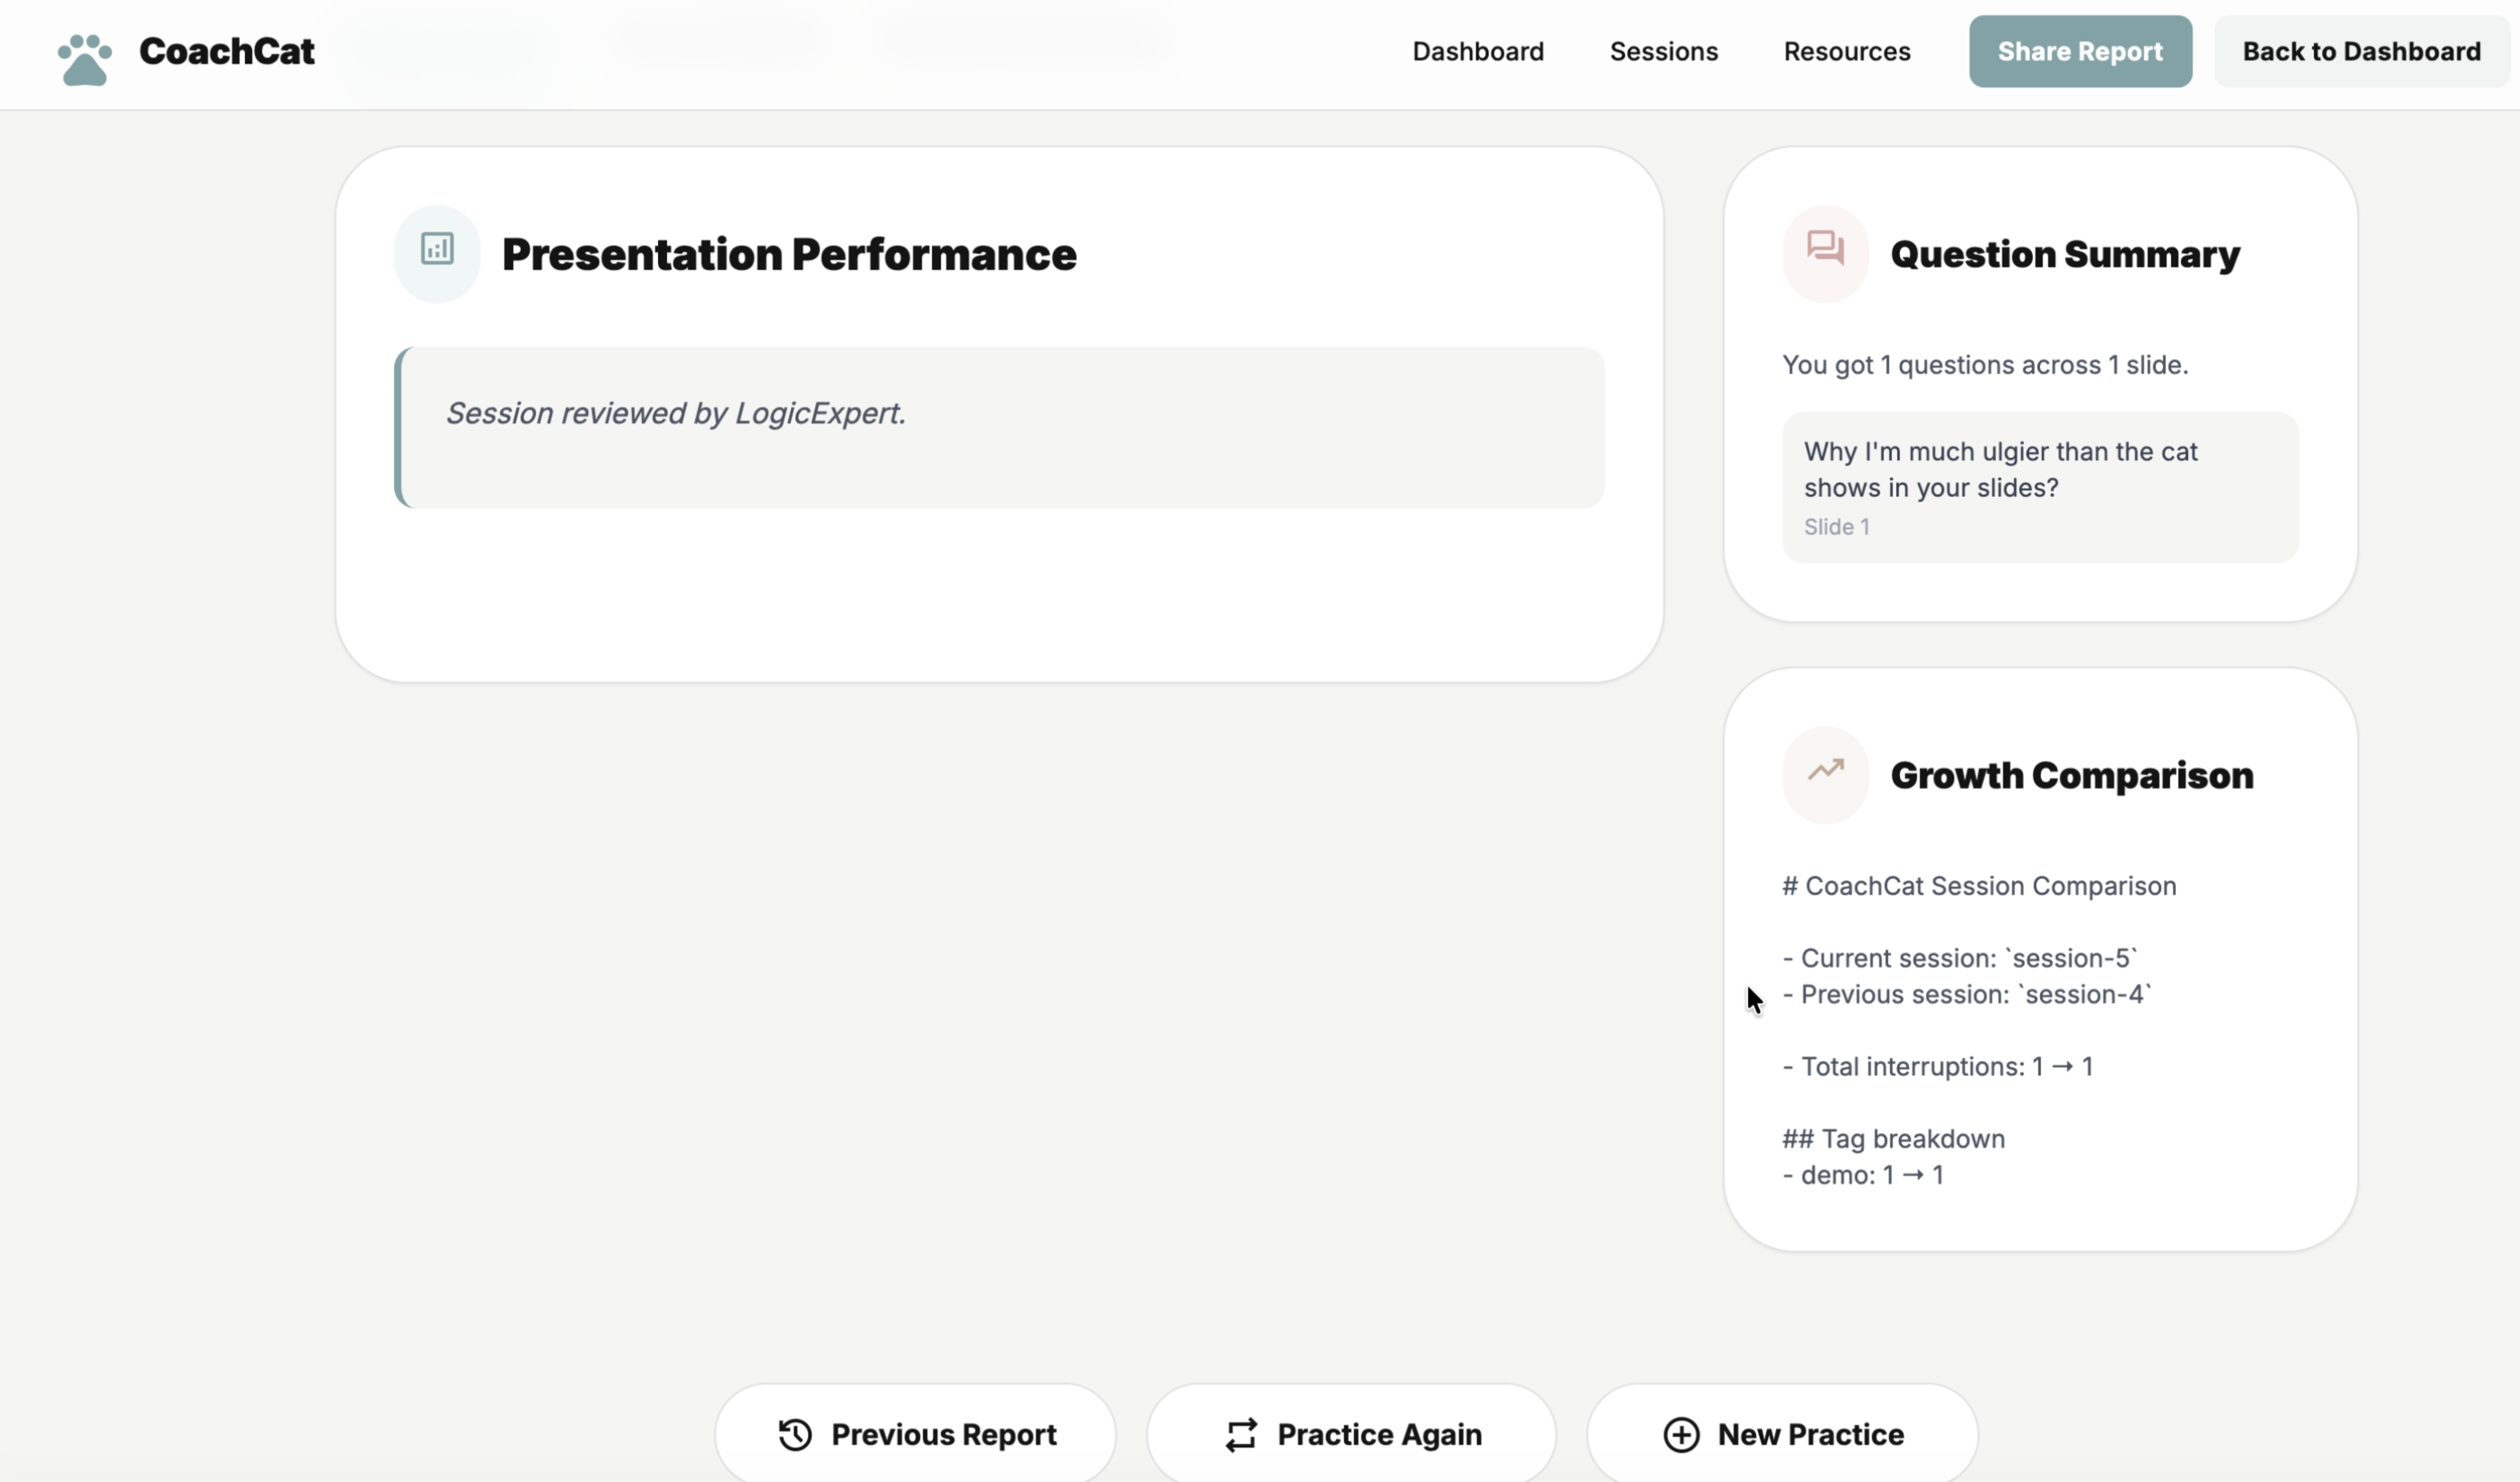
Task: Select the Slide 1 question card
Action: point(2039,488)
